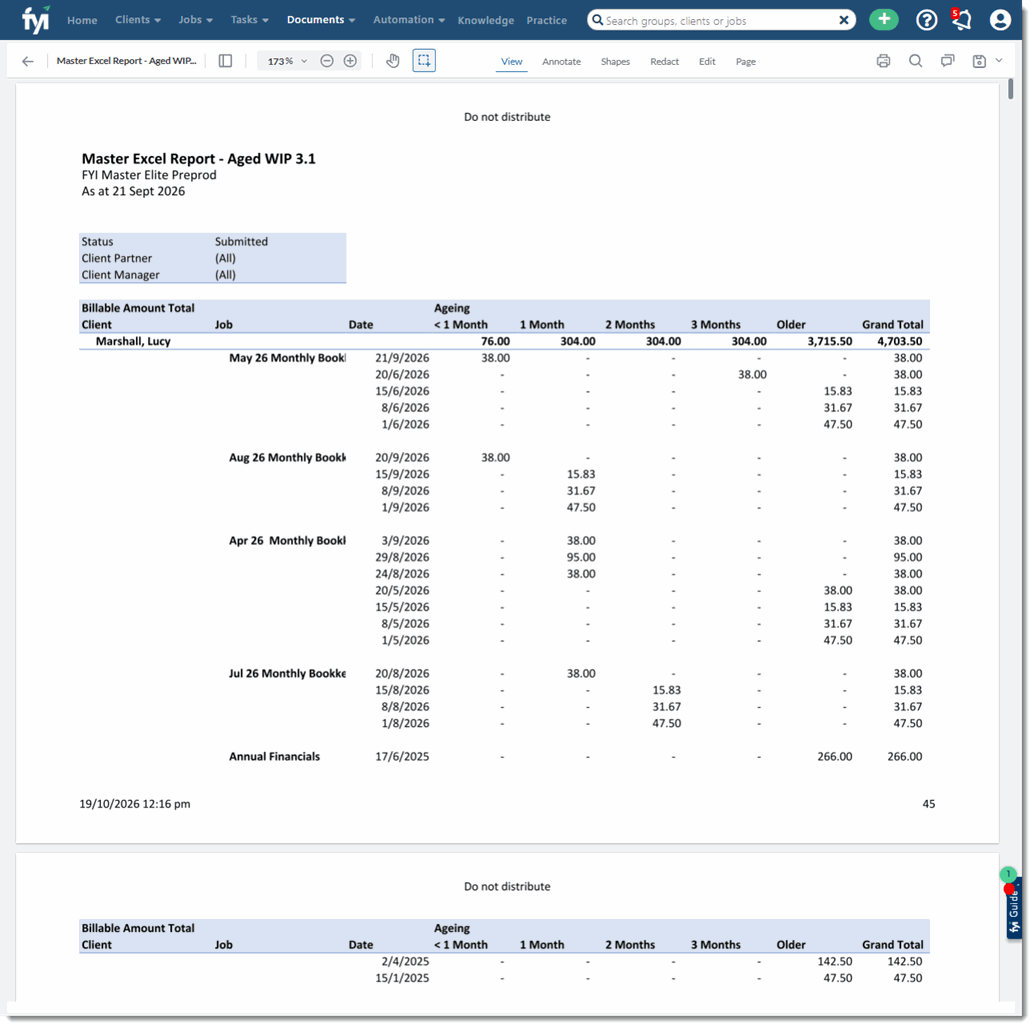Expand the save options chevron
The width and height of the screenshot is (1034, 1028).
point(999,61)
